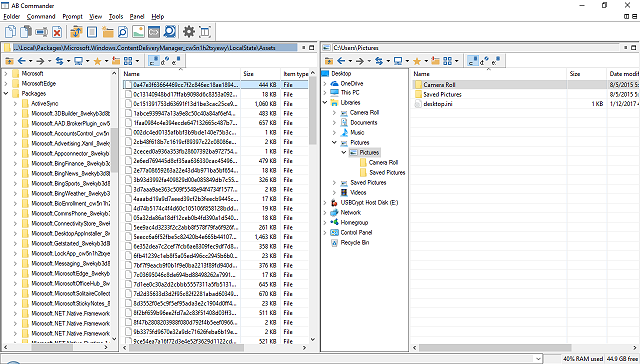Open the Panel menu
This screenshot has width=640, height=364.
pos(137,17)
